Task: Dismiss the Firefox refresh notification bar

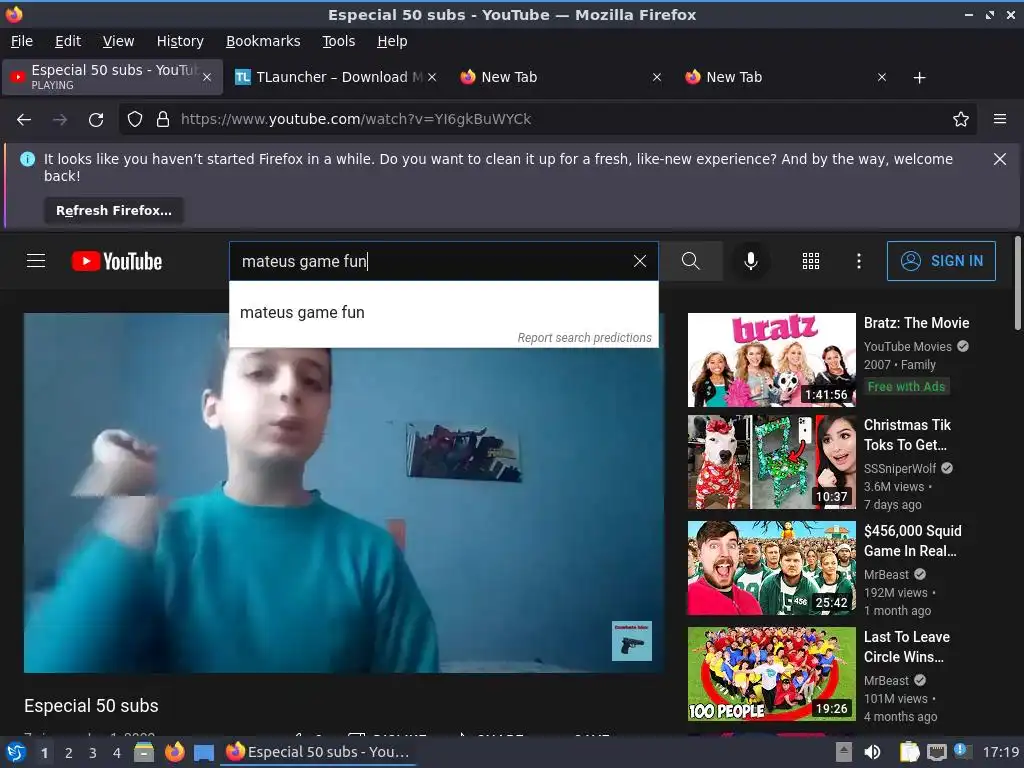Action: point(1000,159)
